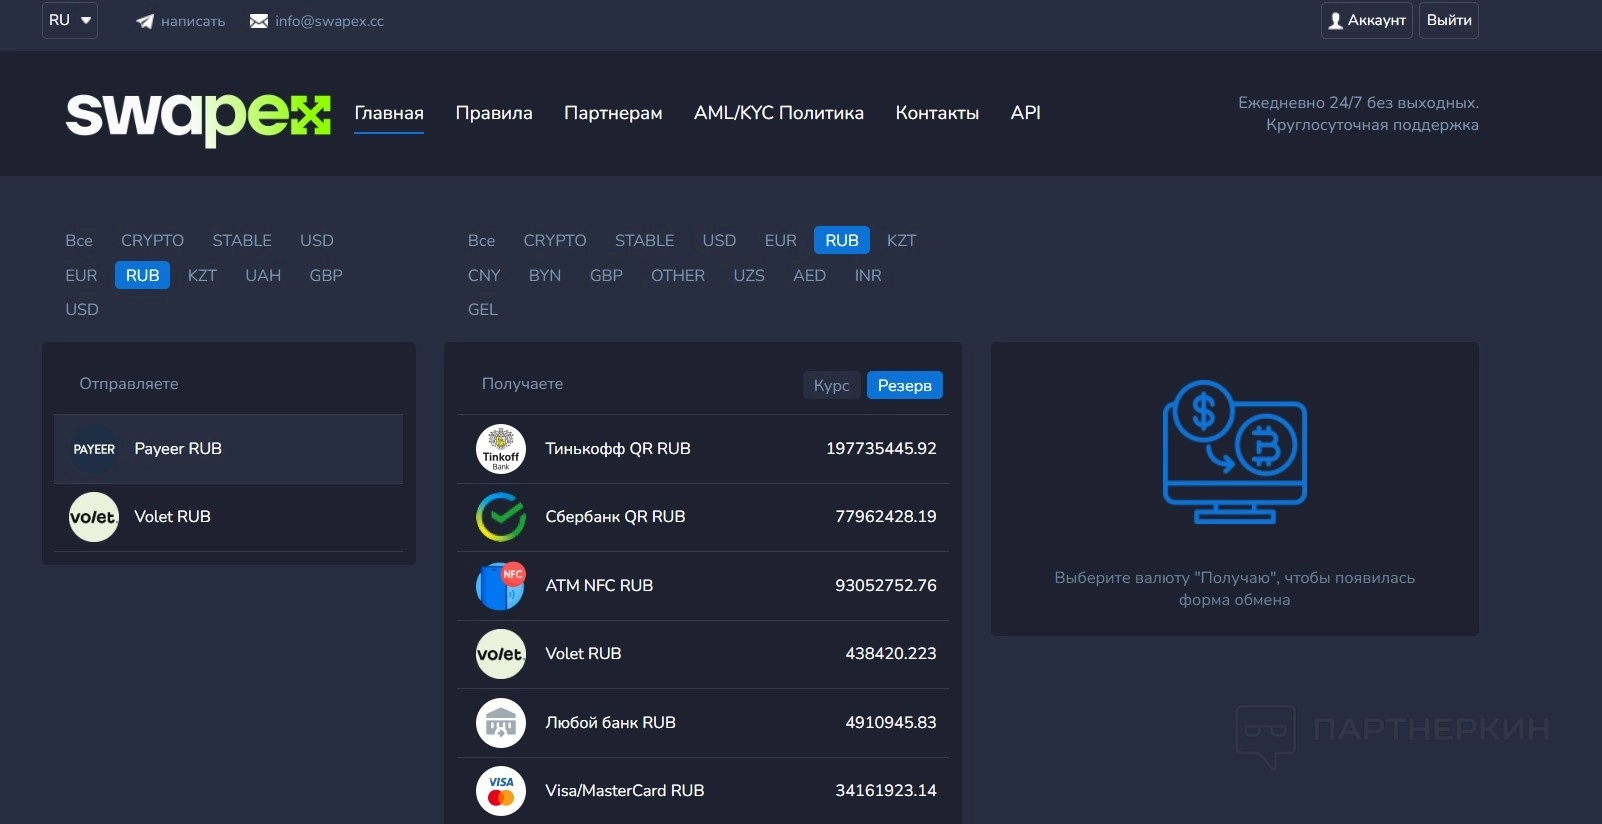This screenshot has height=824, width=1602.
Task: Select Сбербанк QR RUB to receive
Action: (703, 517)
